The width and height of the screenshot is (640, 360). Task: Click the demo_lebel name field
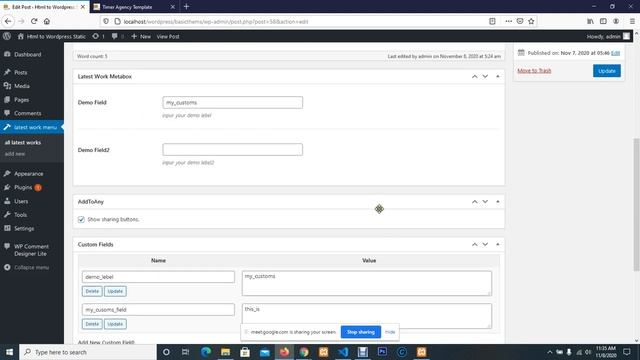158,277
